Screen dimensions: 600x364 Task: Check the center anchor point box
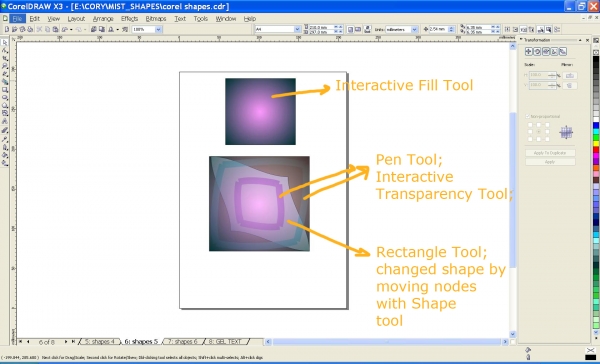click(x=538, y=132)
